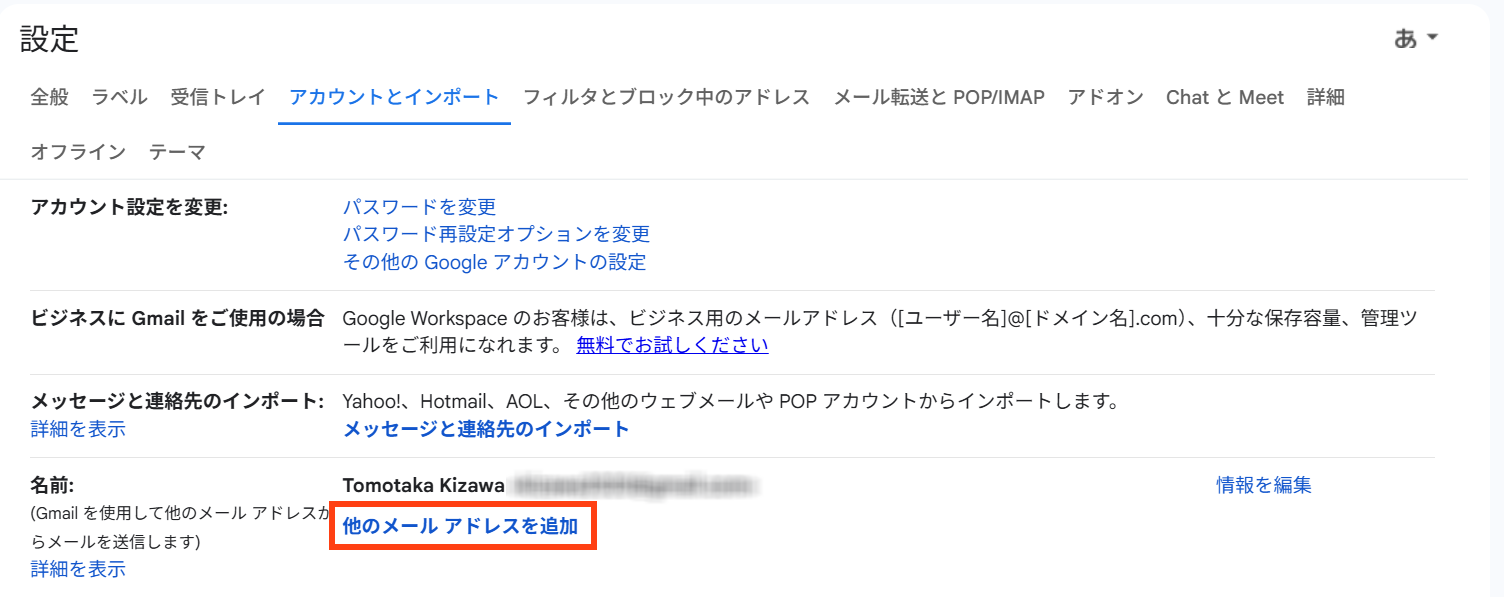Open フィルタとブロック中のアドレス tab

click(666, 97)
